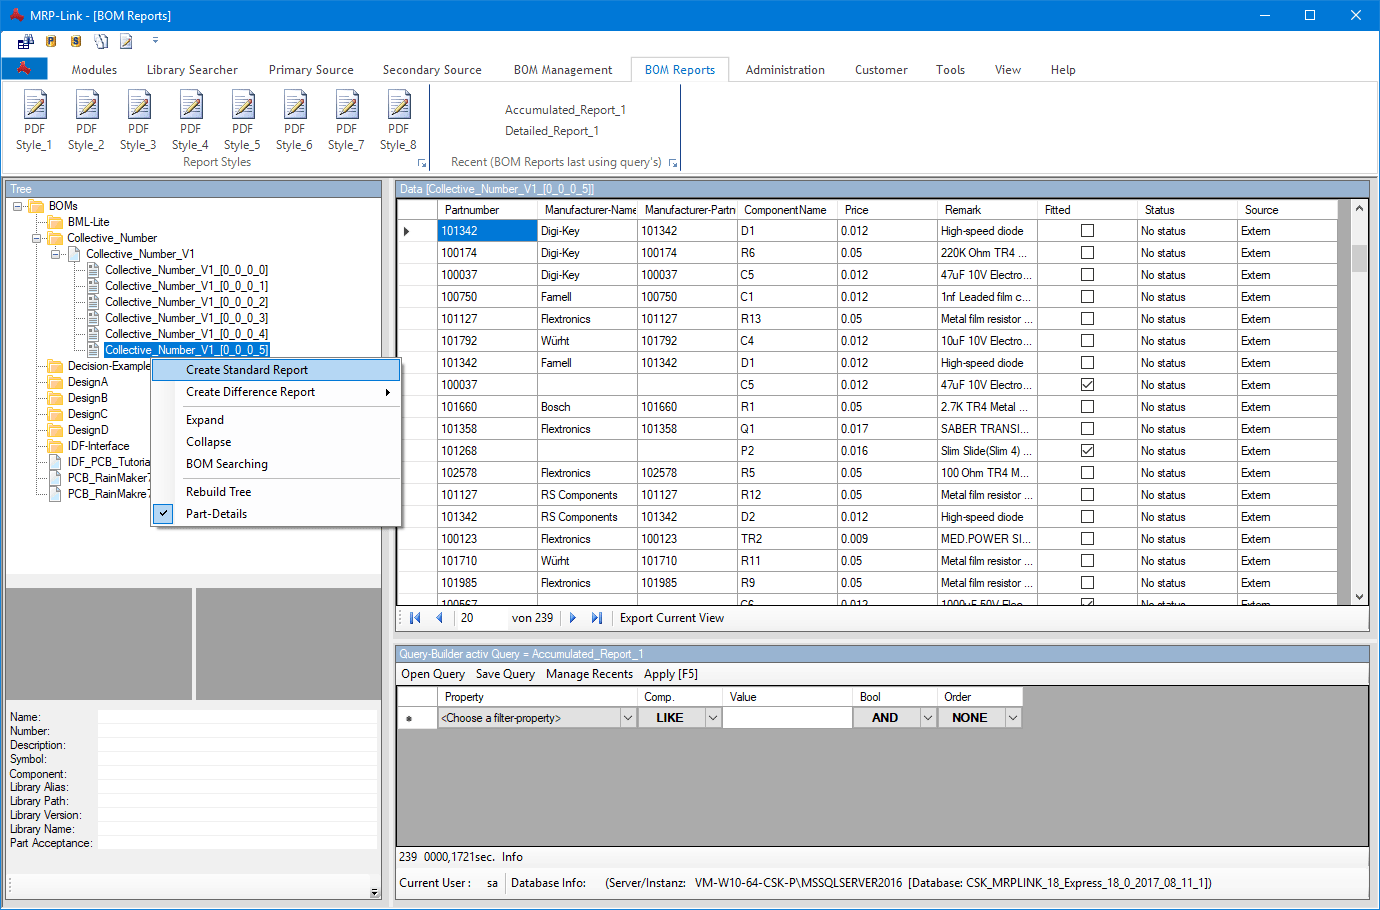Select PDF Style_7 report style

click(346, 120)
